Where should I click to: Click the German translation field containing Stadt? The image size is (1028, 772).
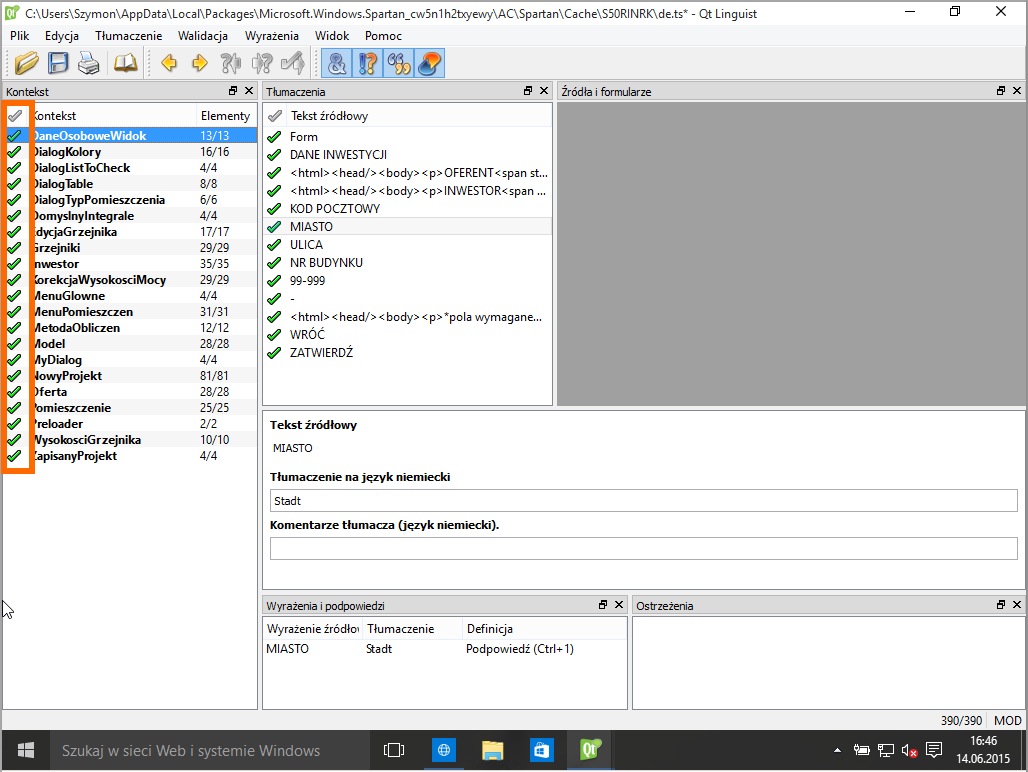[x=643, y=501]
